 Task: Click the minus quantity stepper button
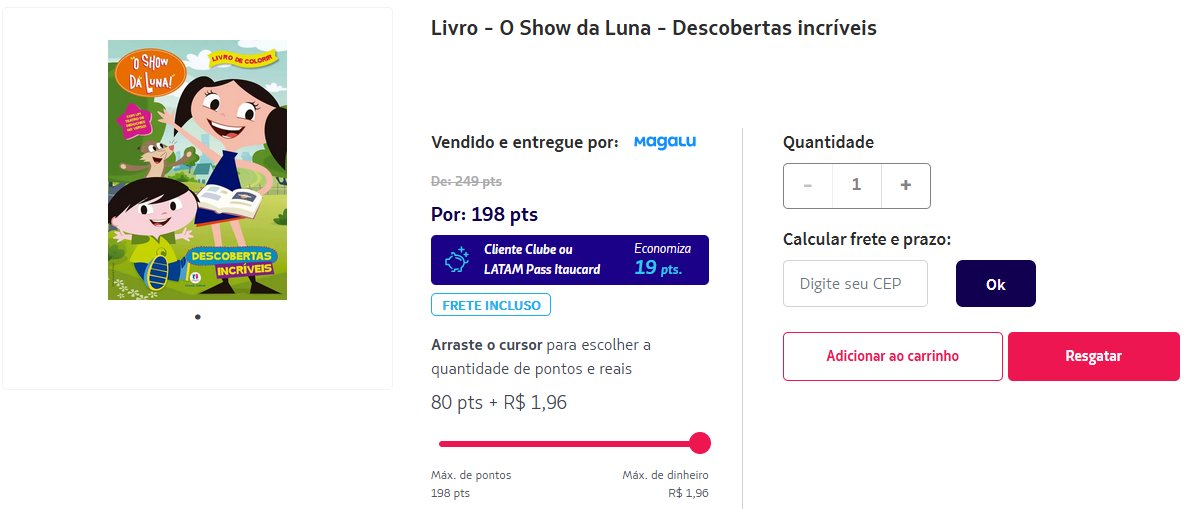click(808, 186)
